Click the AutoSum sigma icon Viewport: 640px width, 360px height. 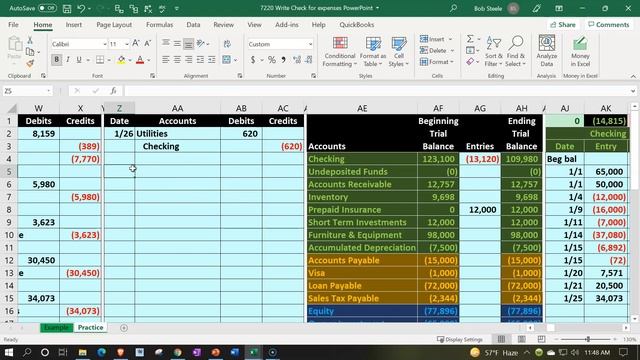pos(470,39)
